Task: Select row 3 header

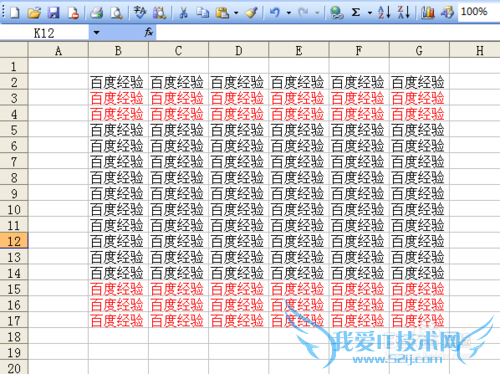Action: point(14,98)
